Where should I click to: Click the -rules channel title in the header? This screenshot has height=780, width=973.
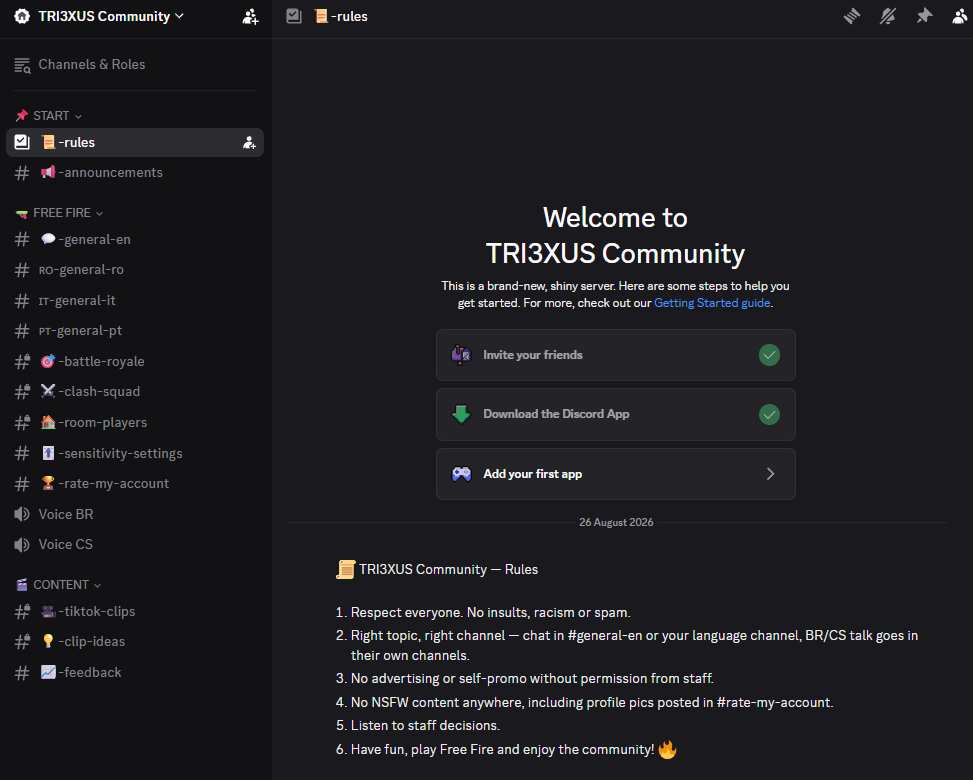341,17
